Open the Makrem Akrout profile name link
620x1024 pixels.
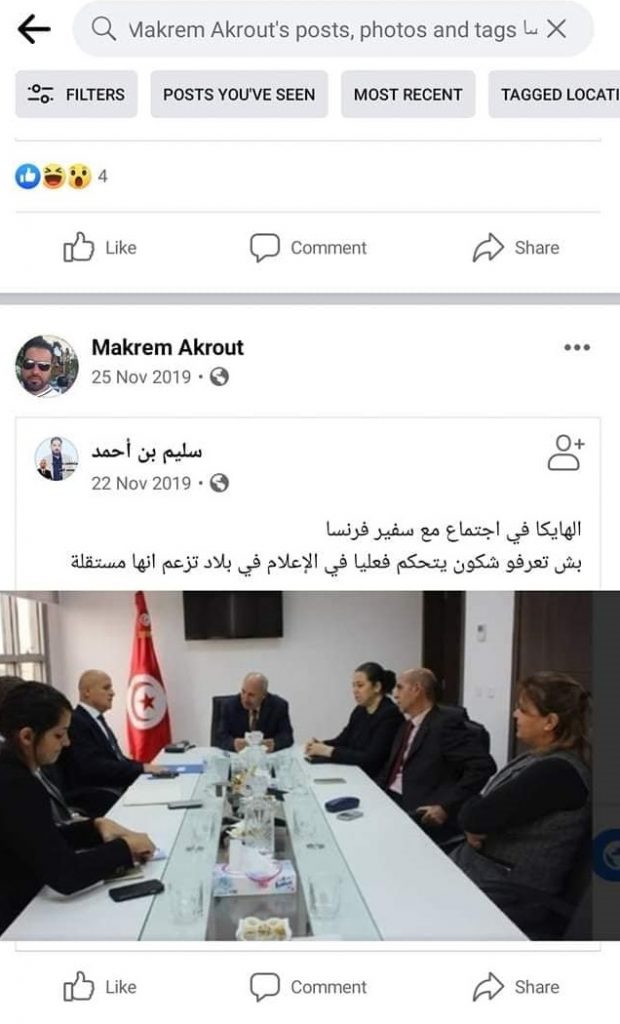coord(167,347)
